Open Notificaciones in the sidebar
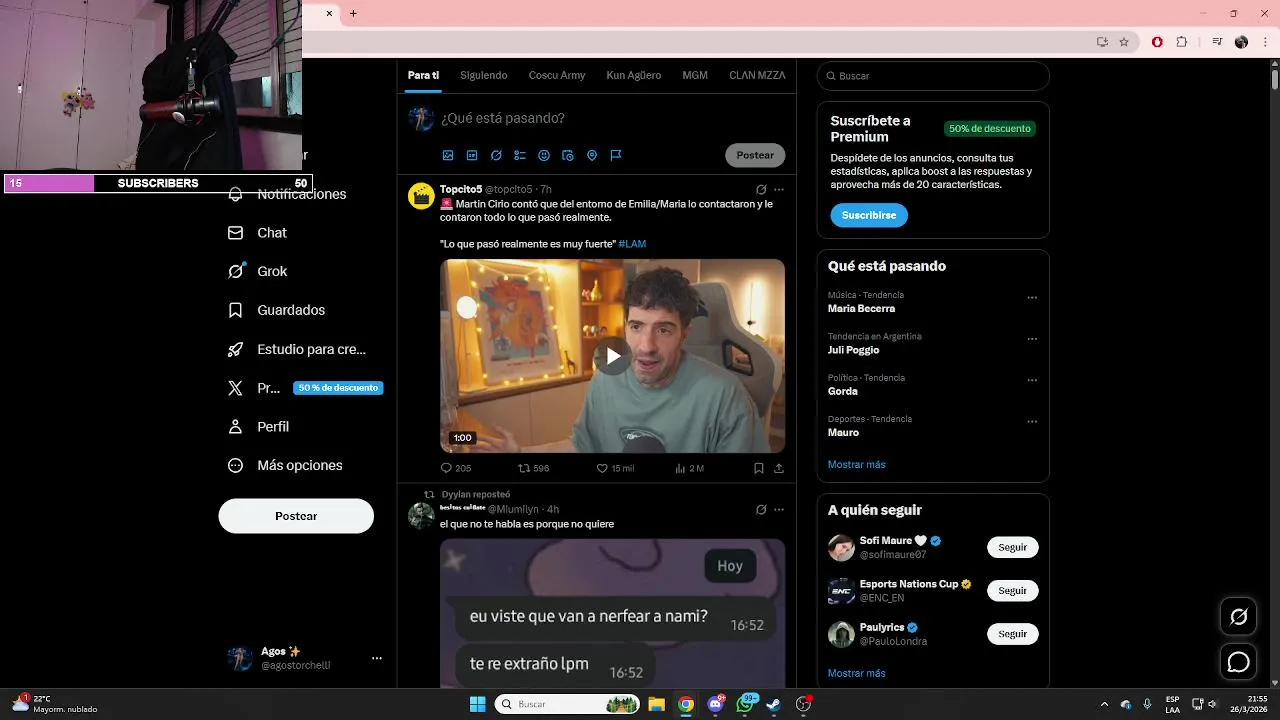Viewport: 1280px width, 720px height. 286,194
